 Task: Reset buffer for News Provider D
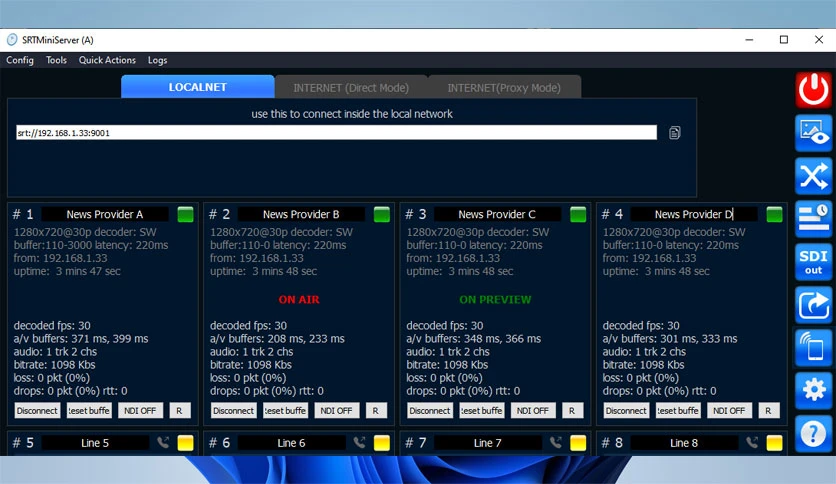[x=678, y=410]
